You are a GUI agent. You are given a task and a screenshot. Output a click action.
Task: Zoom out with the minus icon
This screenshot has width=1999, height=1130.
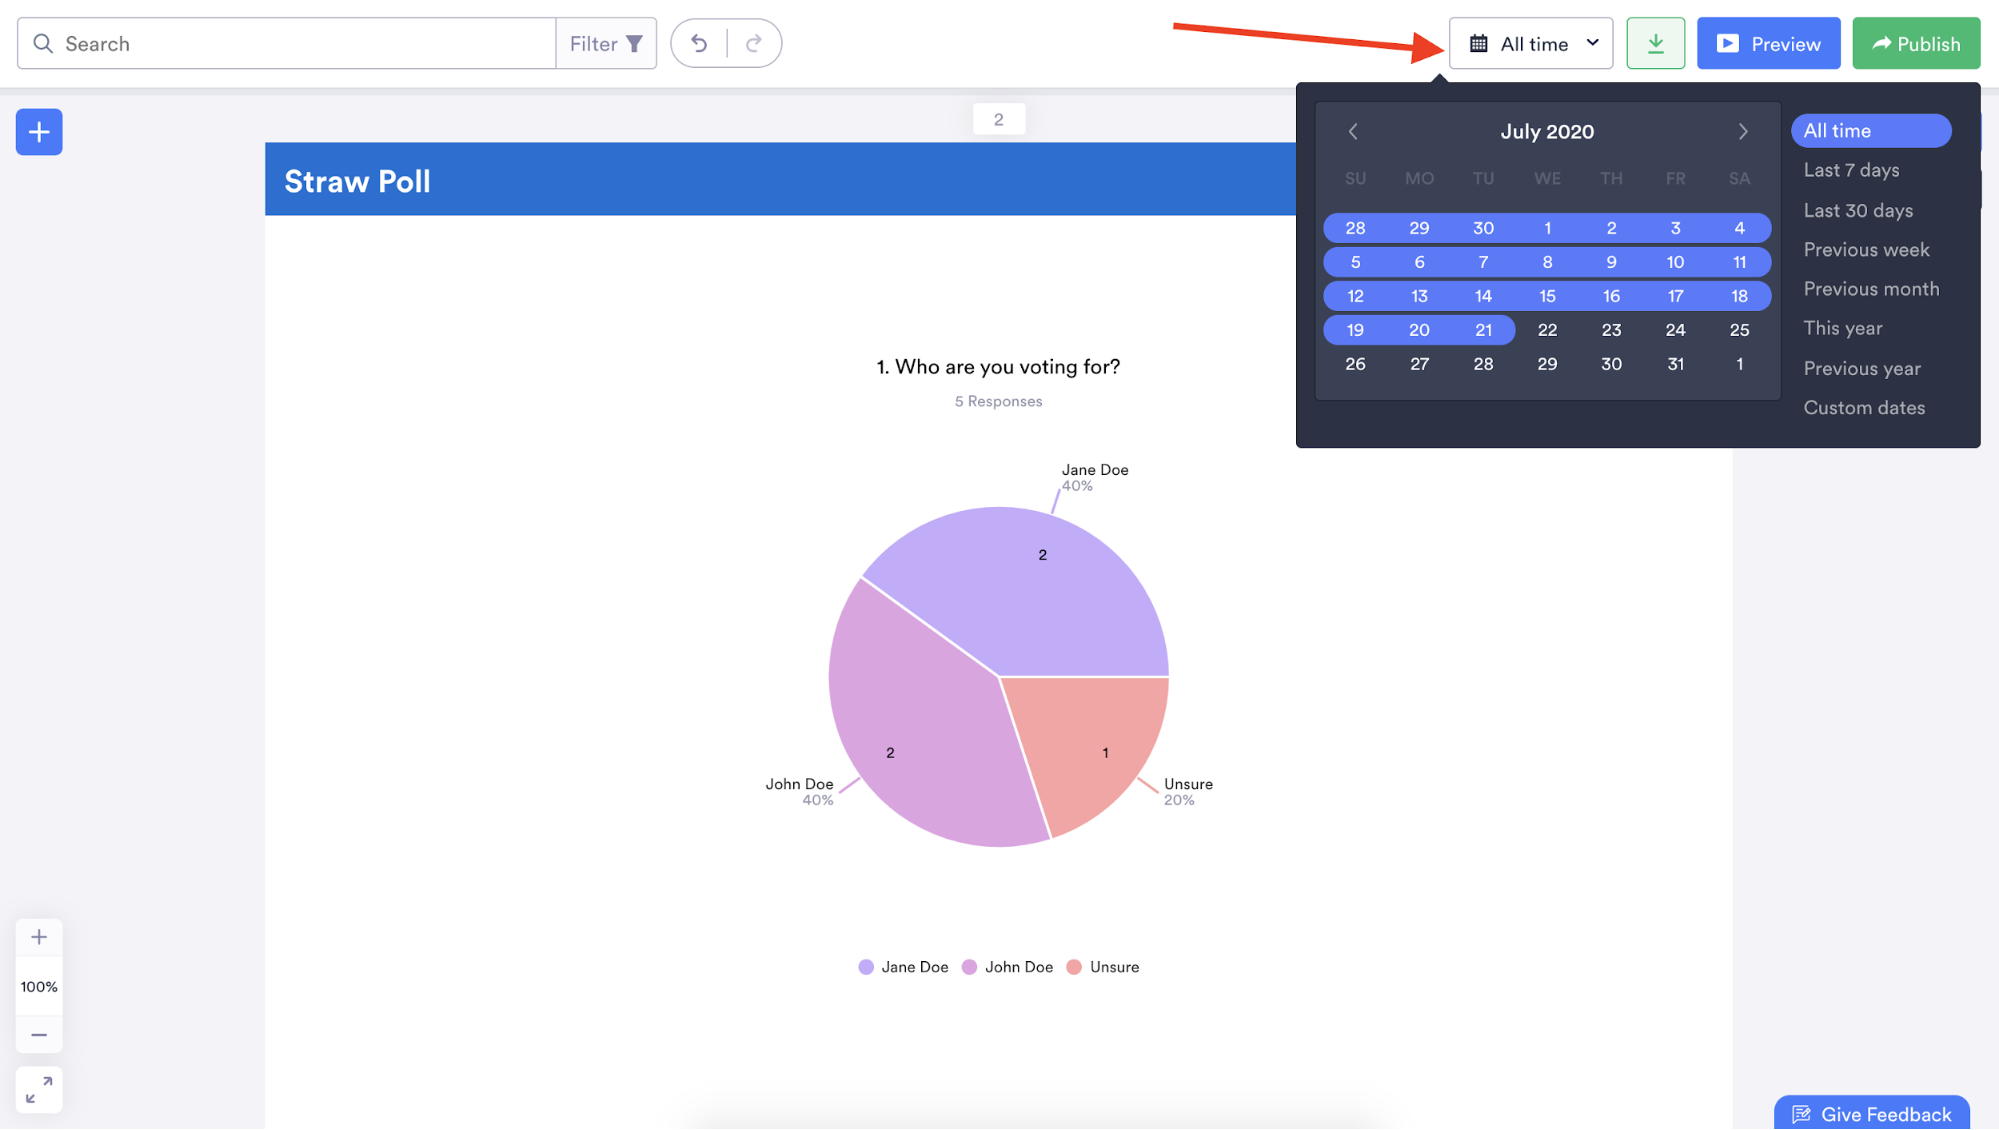click(39, 1035)
